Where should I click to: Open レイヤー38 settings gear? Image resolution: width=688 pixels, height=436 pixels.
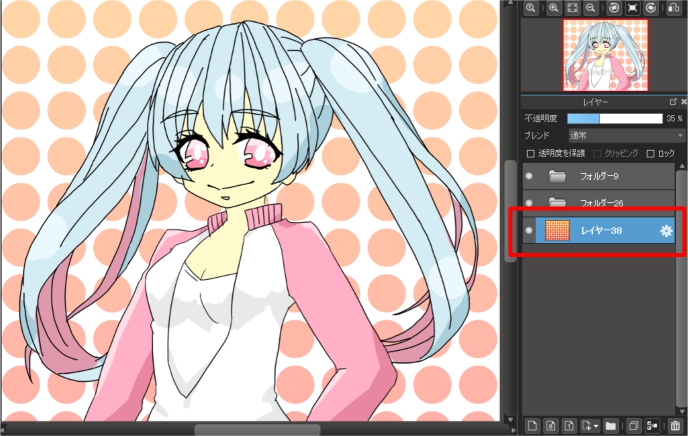pos(666,231)
